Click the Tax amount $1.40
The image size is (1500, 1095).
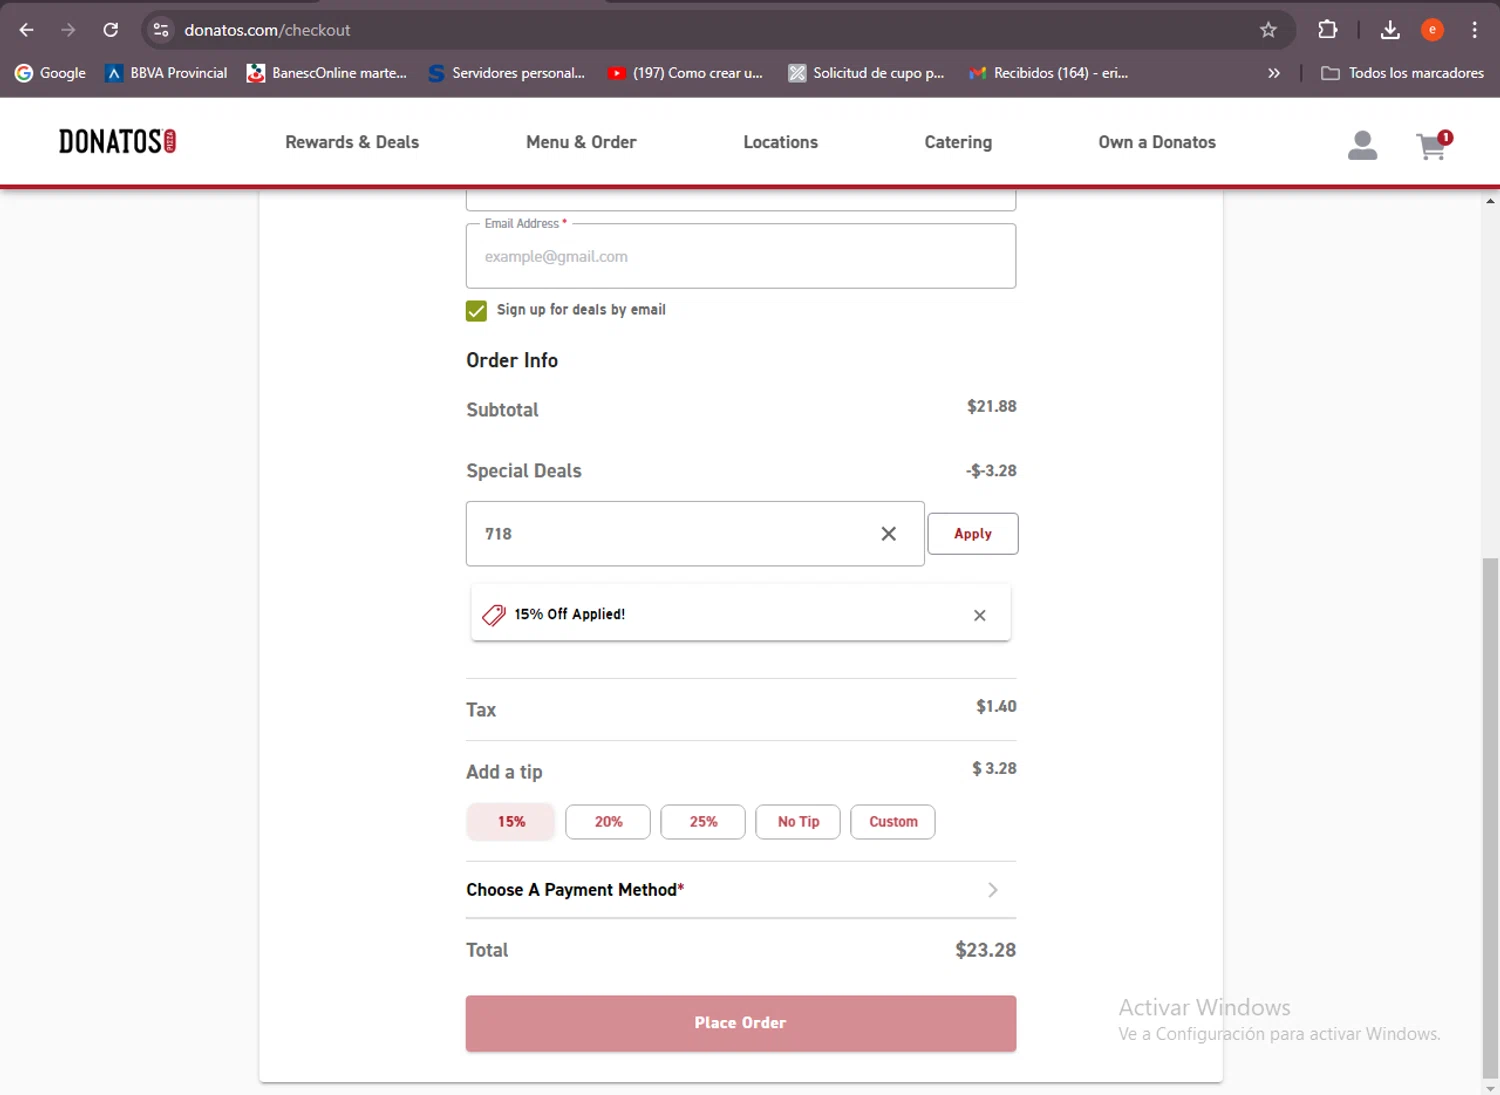[996, 706]
